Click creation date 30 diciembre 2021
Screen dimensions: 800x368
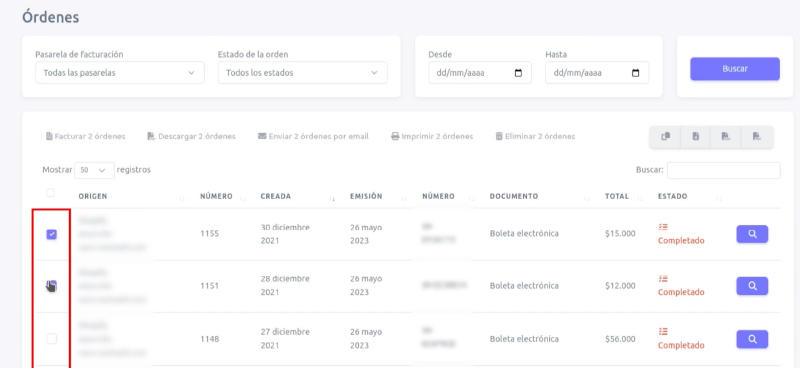point(285,234)
